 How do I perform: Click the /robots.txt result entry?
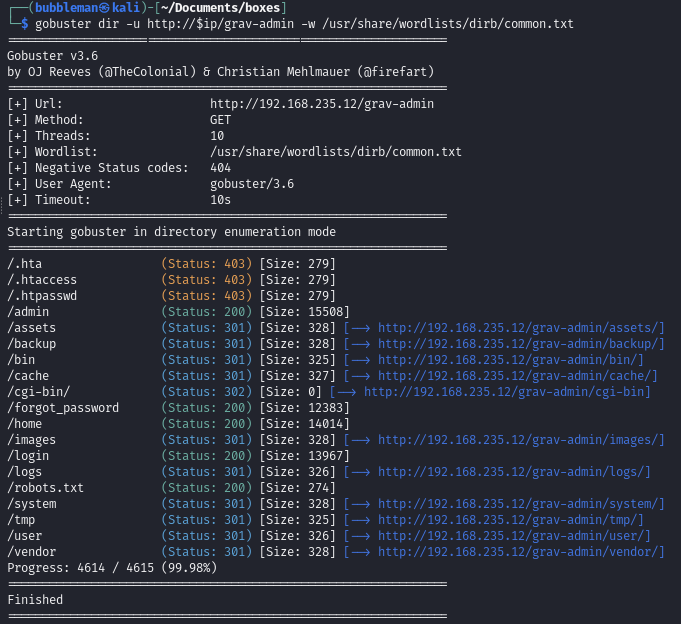45,488
